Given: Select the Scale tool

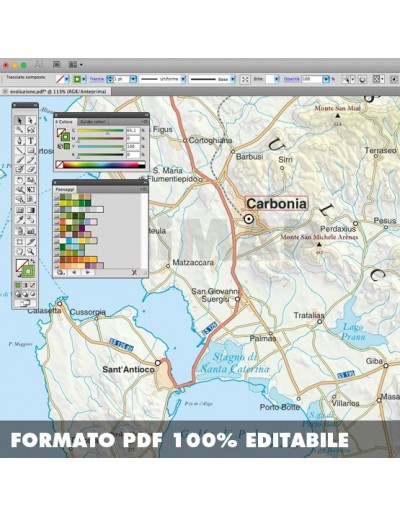Looking at the screenshot, I should pos(31,180).
